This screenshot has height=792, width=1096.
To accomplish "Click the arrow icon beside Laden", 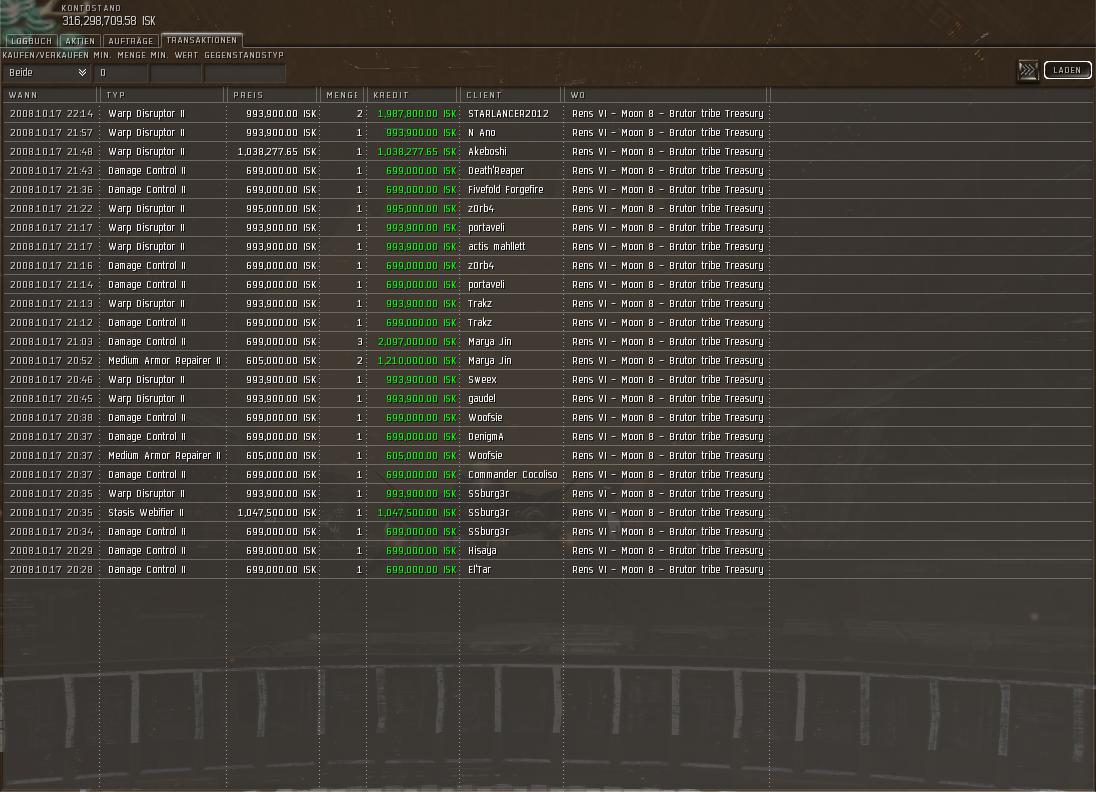I will click(x=1028, y=71).
